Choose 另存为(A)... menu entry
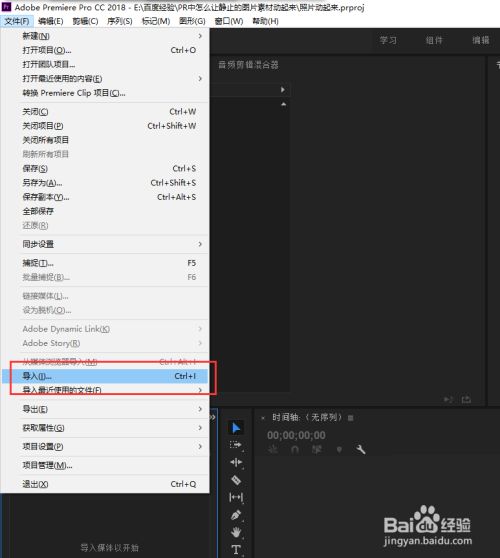Screen dimensions: 500x558 point(105,183)
